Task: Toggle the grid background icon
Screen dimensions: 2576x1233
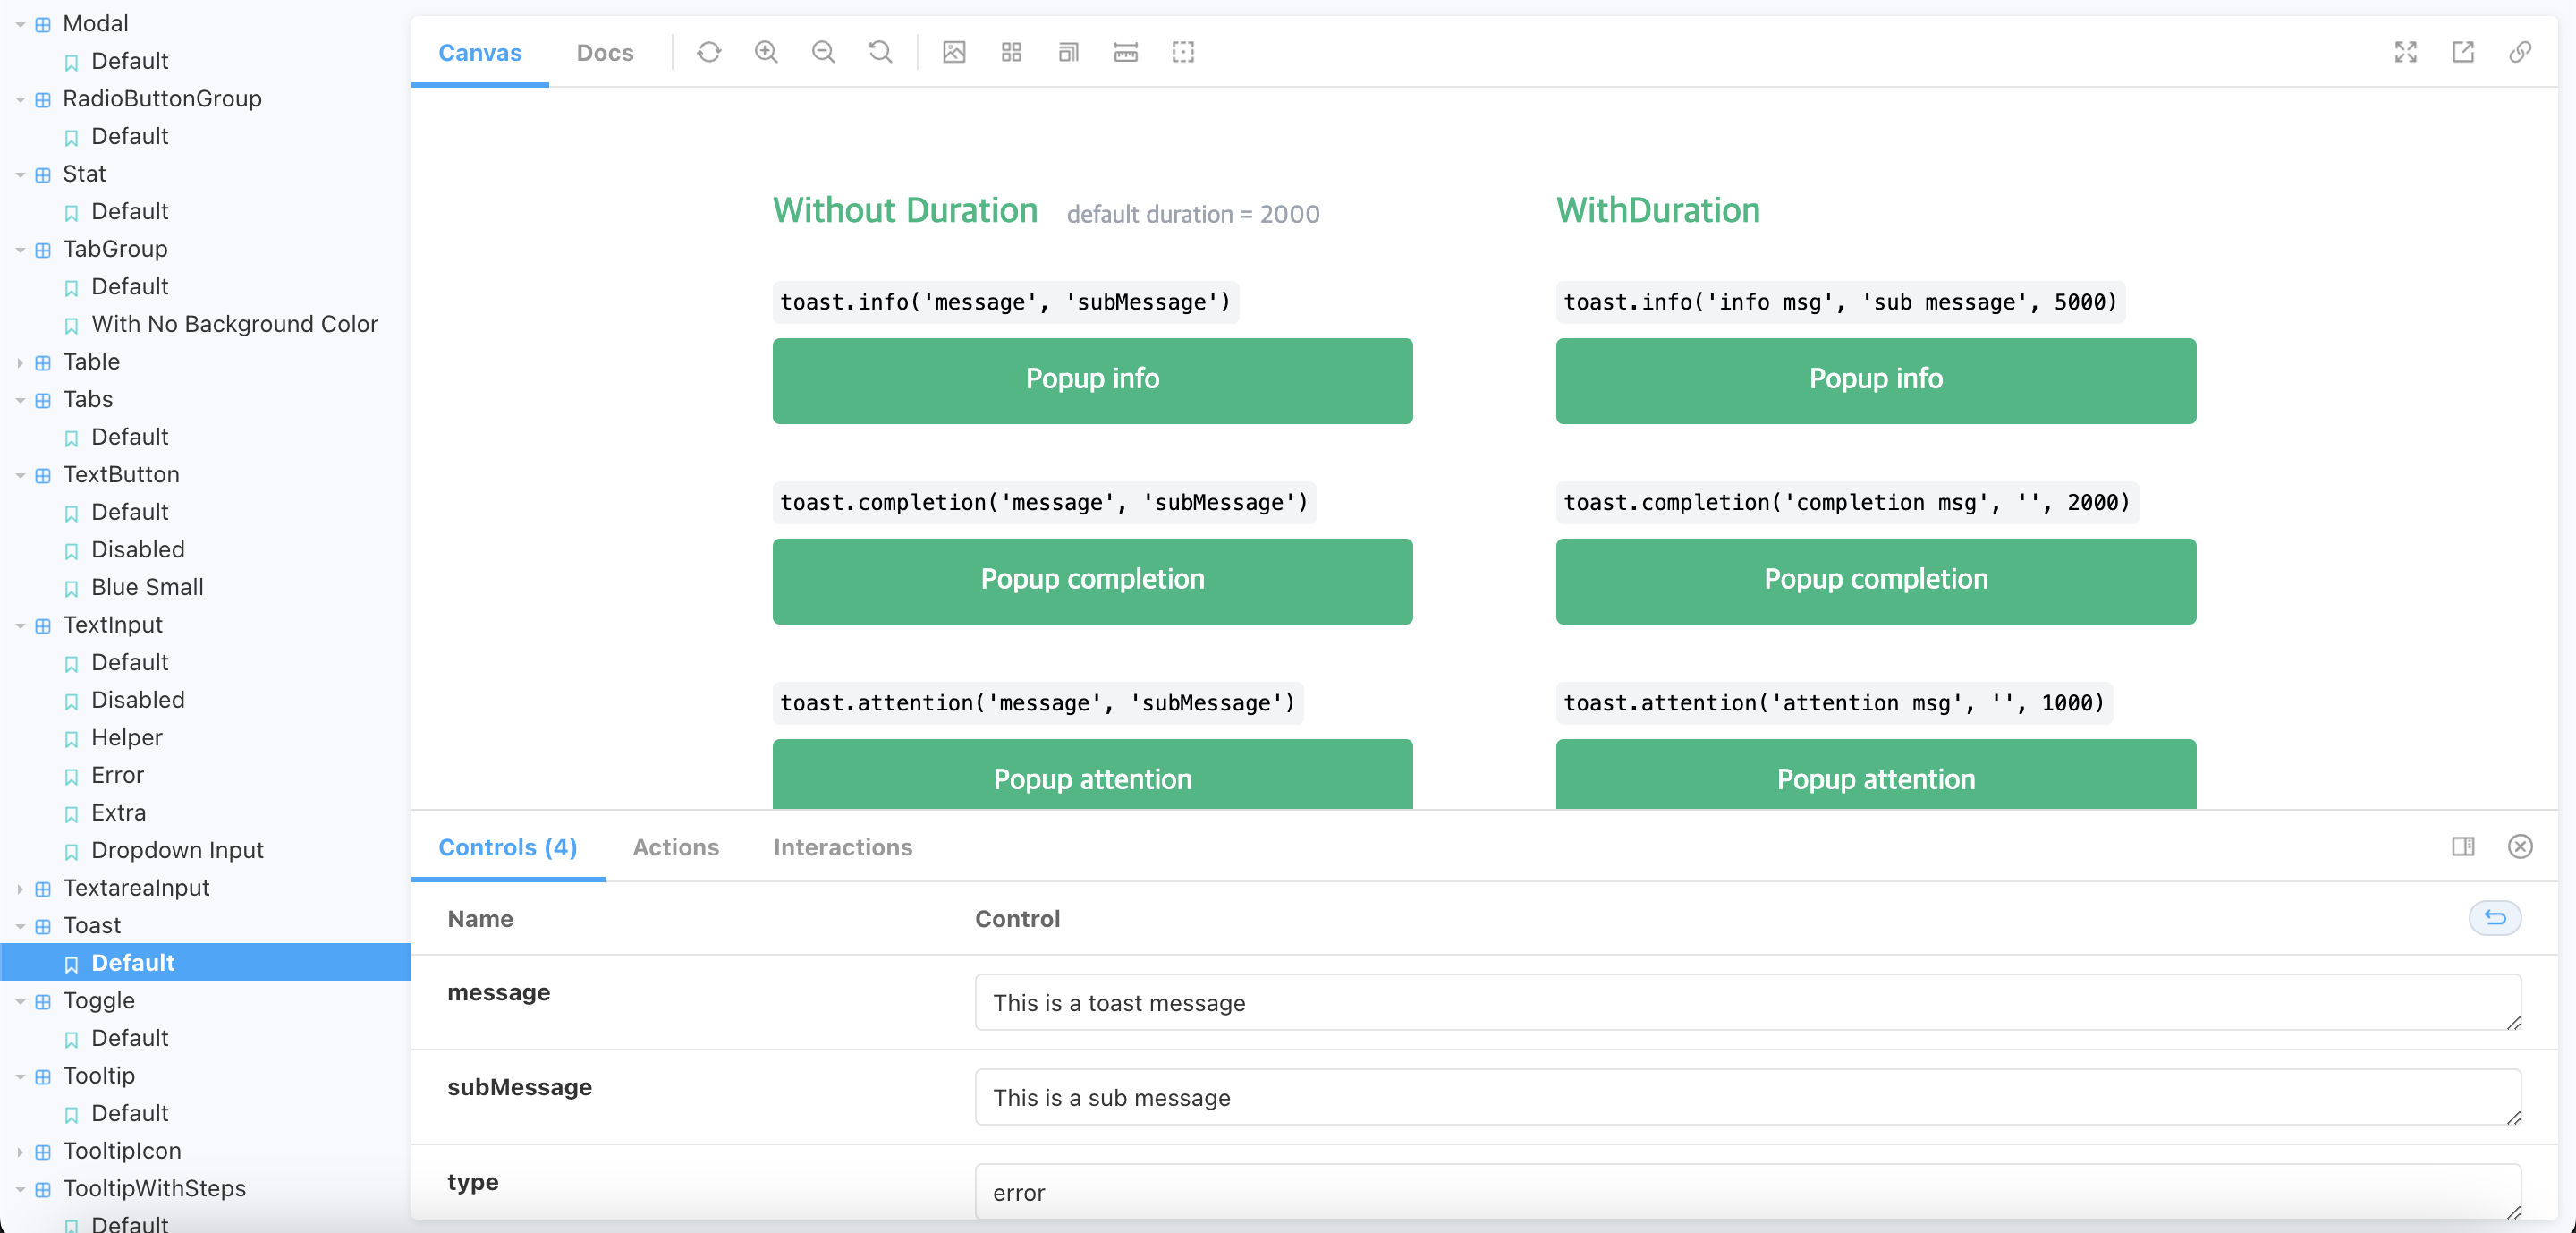Action: click(x=1011, y=52)
